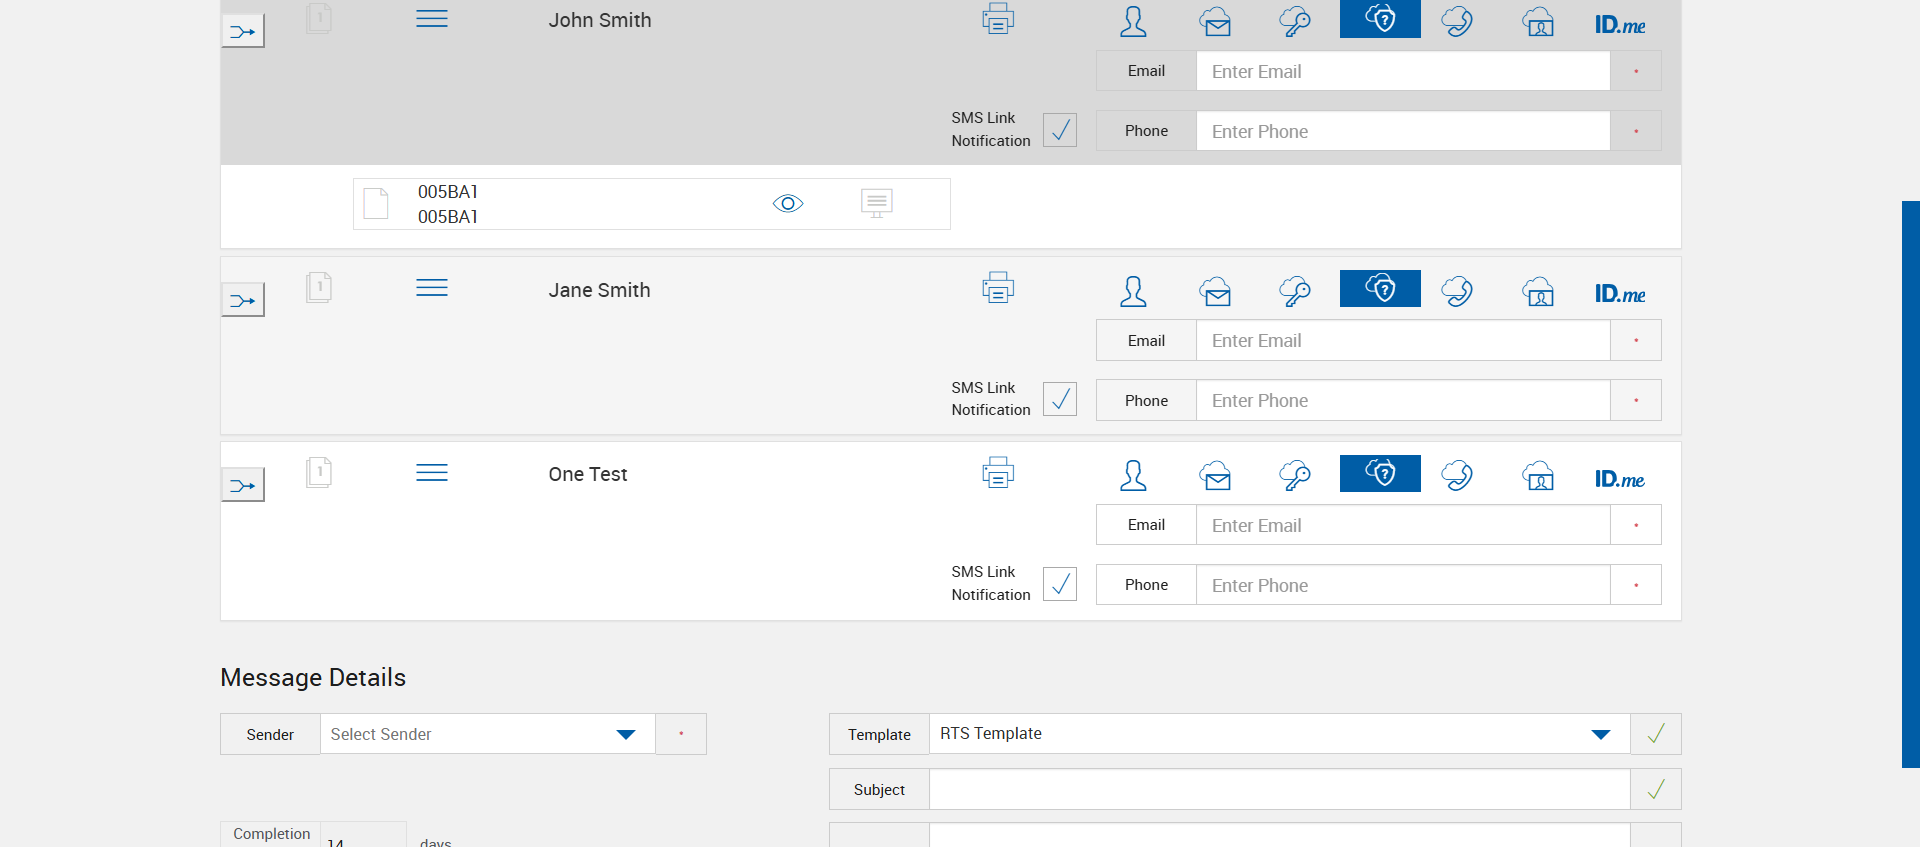The height and width of the screenshot is (847, 1920).
Task: Open the hamburger menu for One Test
Action: 432,473
